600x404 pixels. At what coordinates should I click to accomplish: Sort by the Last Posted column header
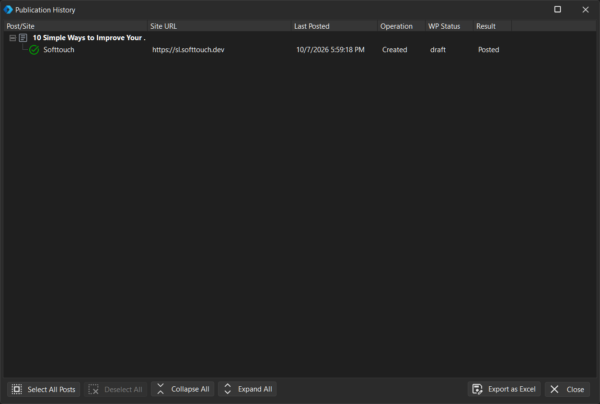pos(334,26)
